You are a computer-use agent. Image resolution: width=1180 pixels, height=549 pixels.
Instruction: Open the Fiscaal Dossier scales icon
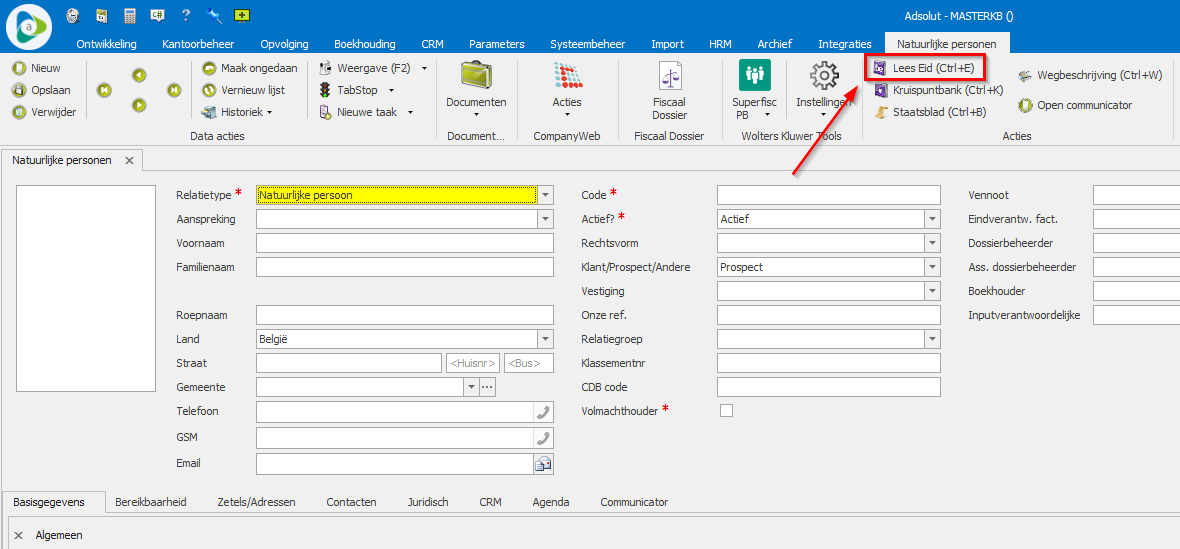[669, 77]
